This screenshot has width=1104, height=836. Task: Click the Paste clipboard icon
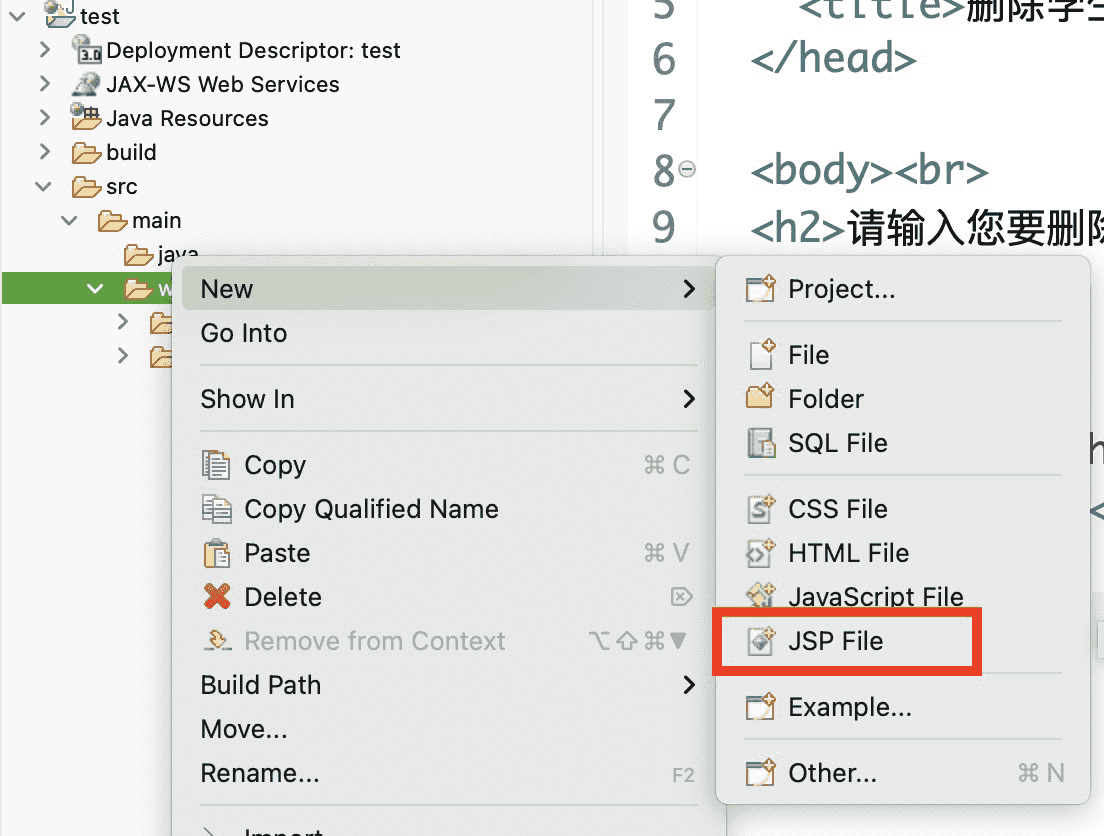[217, 553]
